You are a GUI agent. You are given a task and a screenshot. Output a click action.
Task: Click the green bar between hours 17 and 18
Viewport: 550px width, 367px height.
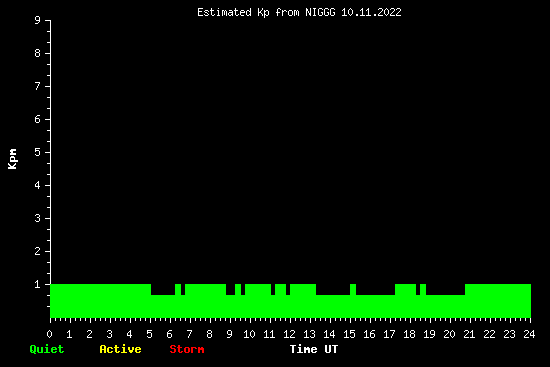[x=405, y=301]
